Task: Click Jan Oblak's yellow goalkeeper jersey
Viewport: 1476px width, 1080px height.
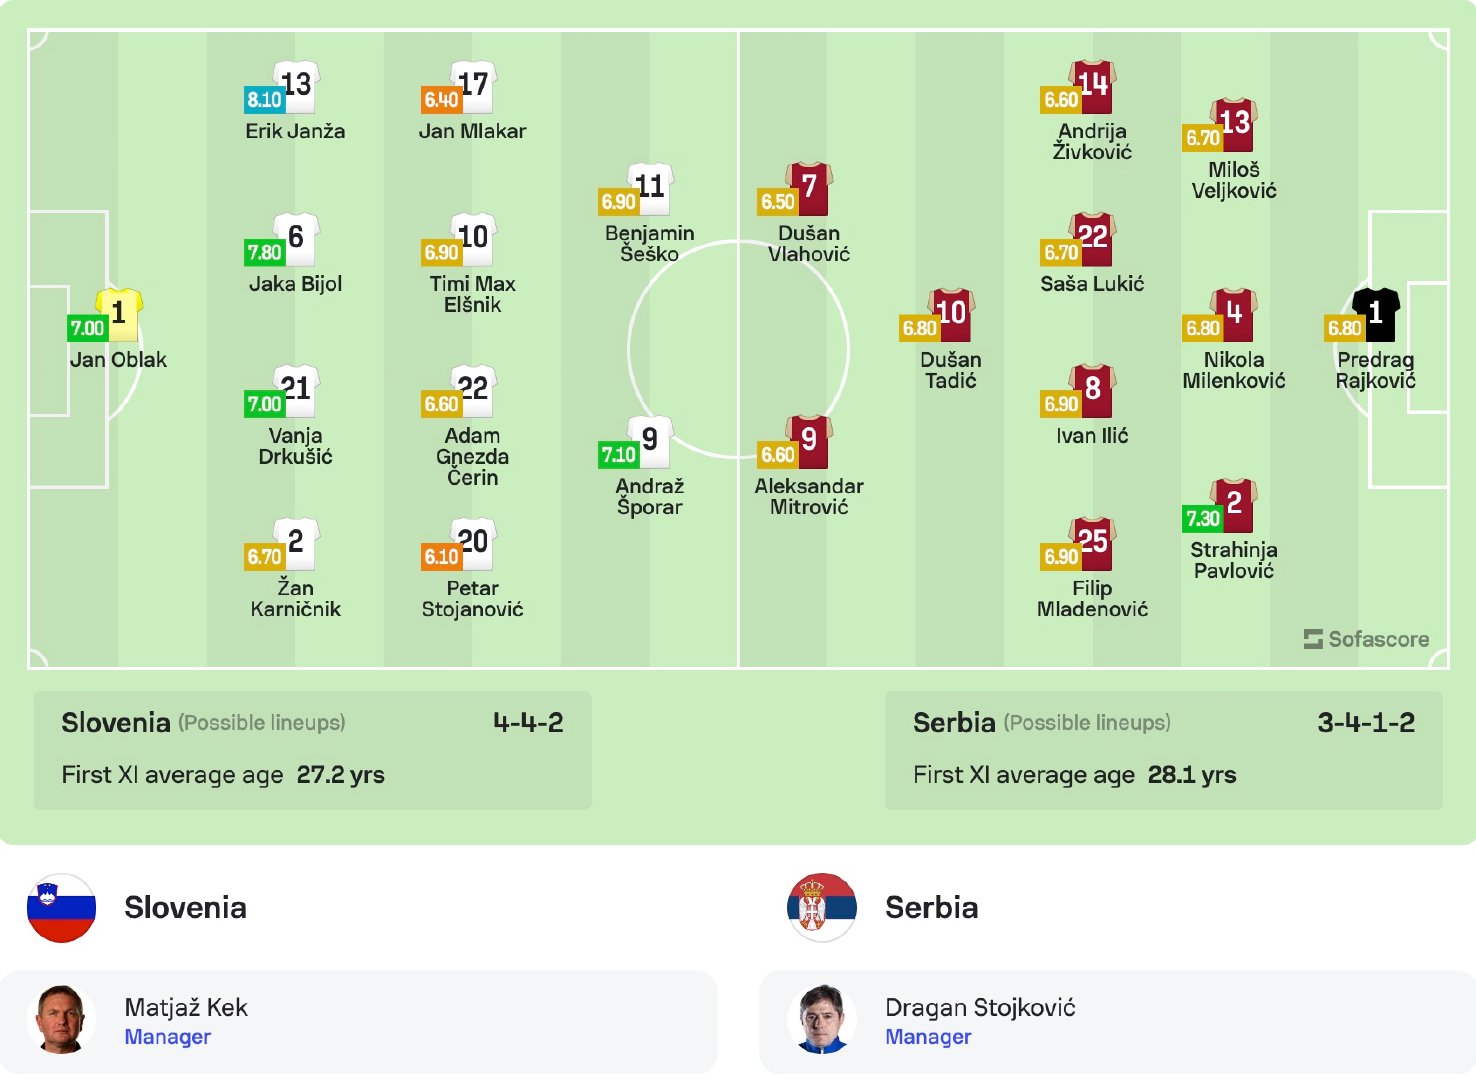Action: coord(120,312)
